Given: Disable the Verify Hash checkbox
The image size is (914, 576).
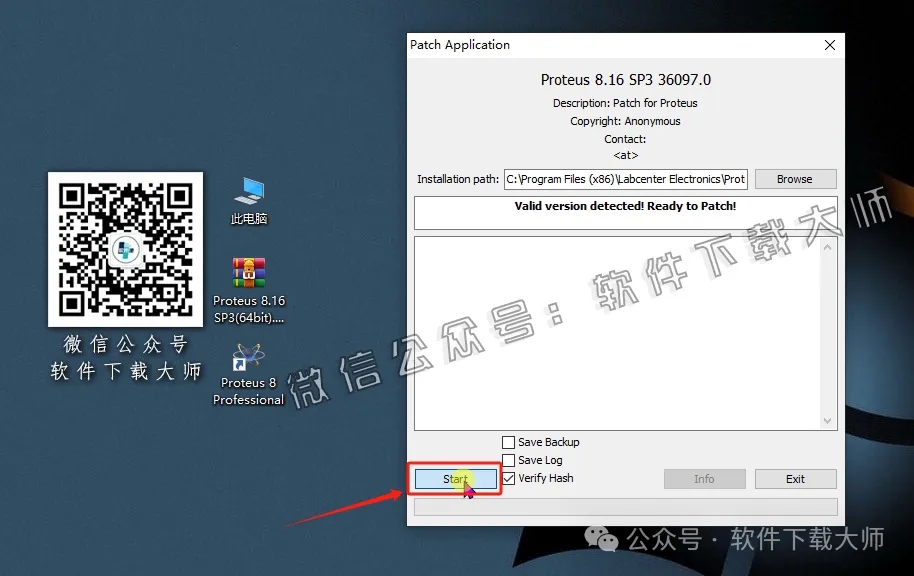Looking at the screenshot, I should [x=508, y=478].
